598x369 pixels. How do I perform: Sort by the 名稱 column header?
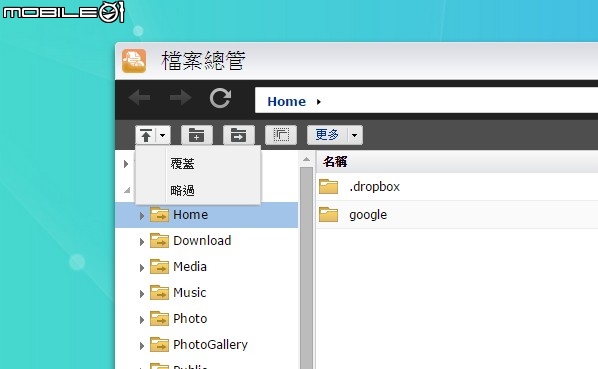335,162
